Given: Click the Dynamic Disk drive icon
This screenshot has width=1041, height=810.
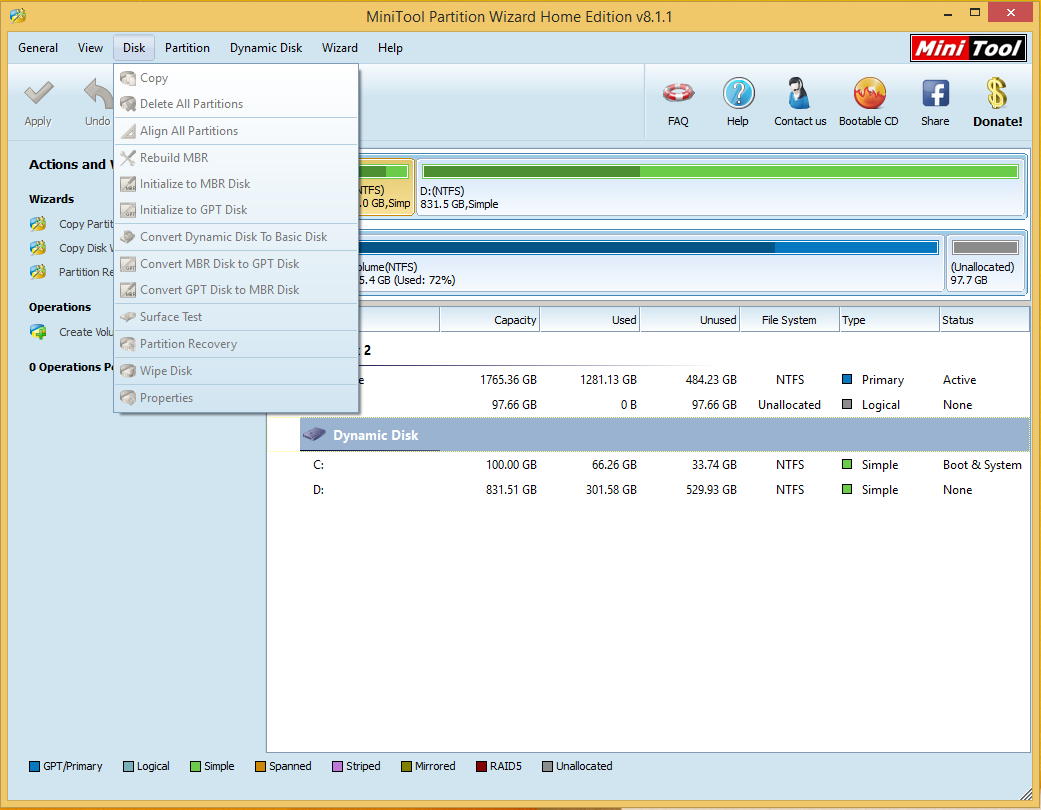Looking at the screenshot, I should coord(314,435).
